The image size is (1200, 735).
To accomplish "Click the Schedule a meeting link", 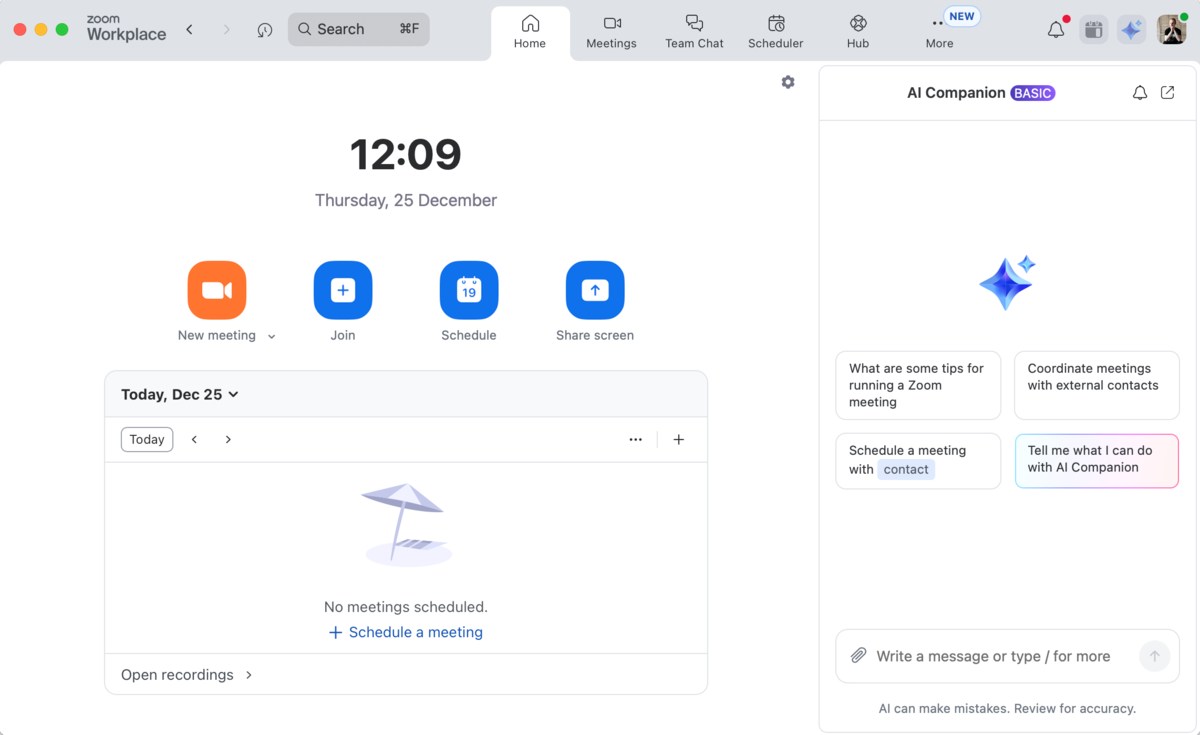I will pyautogui.click(x=406, y=632).
